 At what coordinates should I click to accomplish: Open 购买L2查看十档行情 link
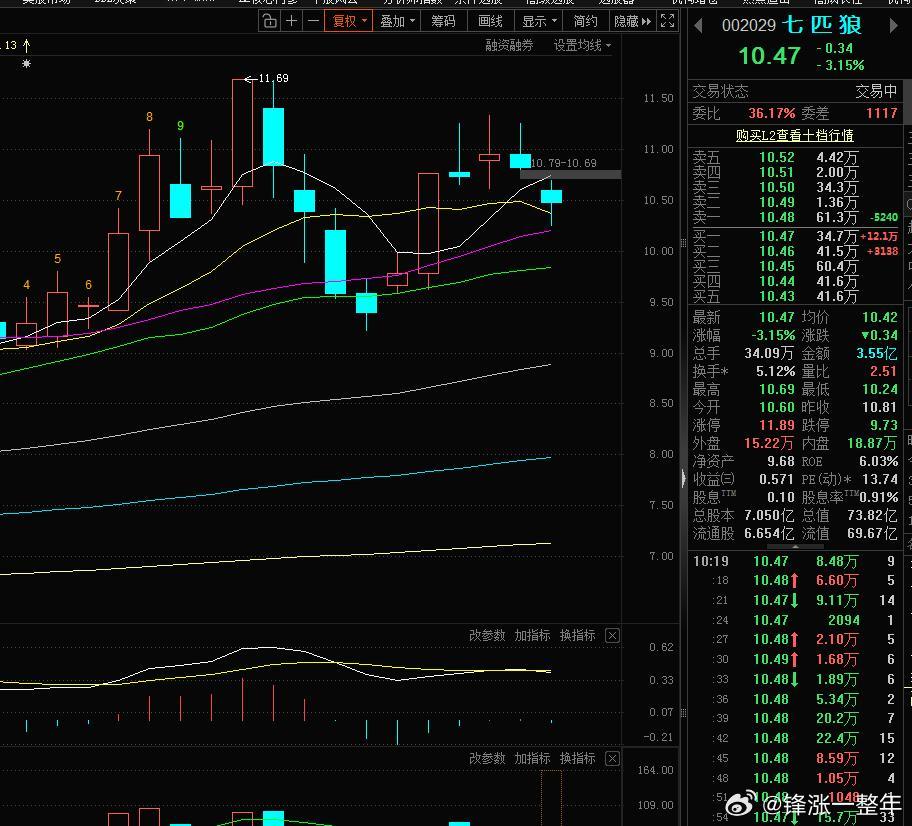tap(795, 136)
